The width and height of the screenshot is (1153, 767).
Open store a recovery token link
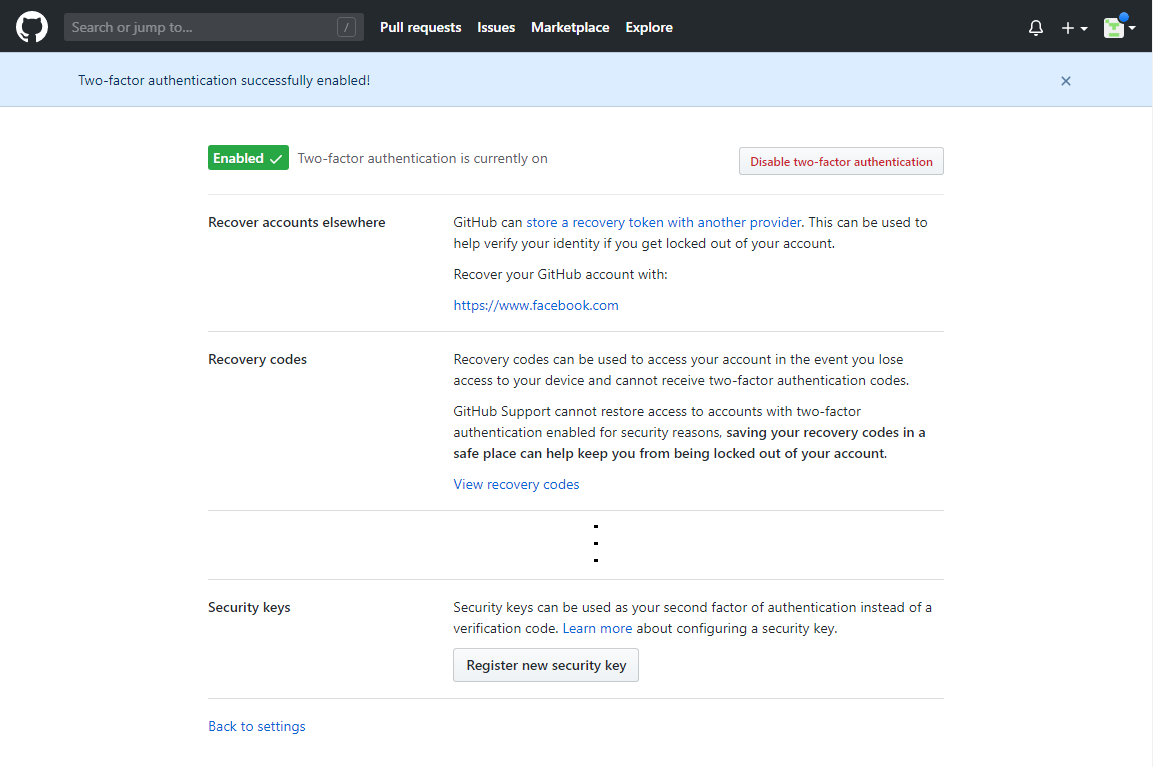(x=664, y=222)
